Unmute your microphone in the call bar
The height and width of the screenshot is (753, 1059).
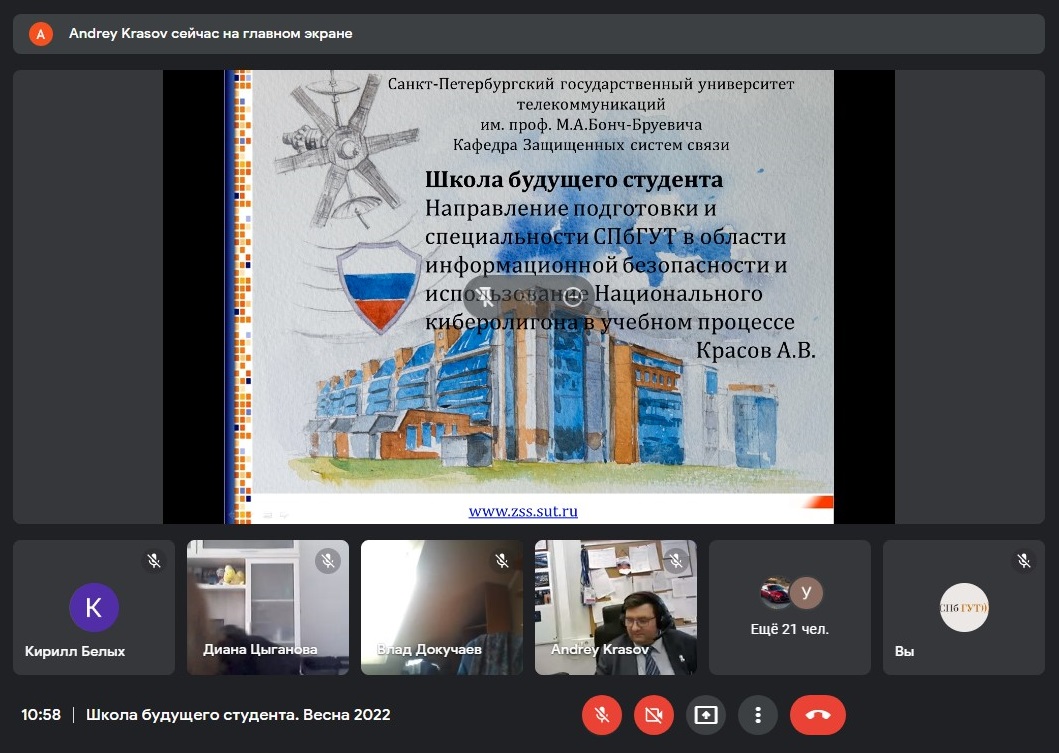pyautogui.click(x=601, y=715)
